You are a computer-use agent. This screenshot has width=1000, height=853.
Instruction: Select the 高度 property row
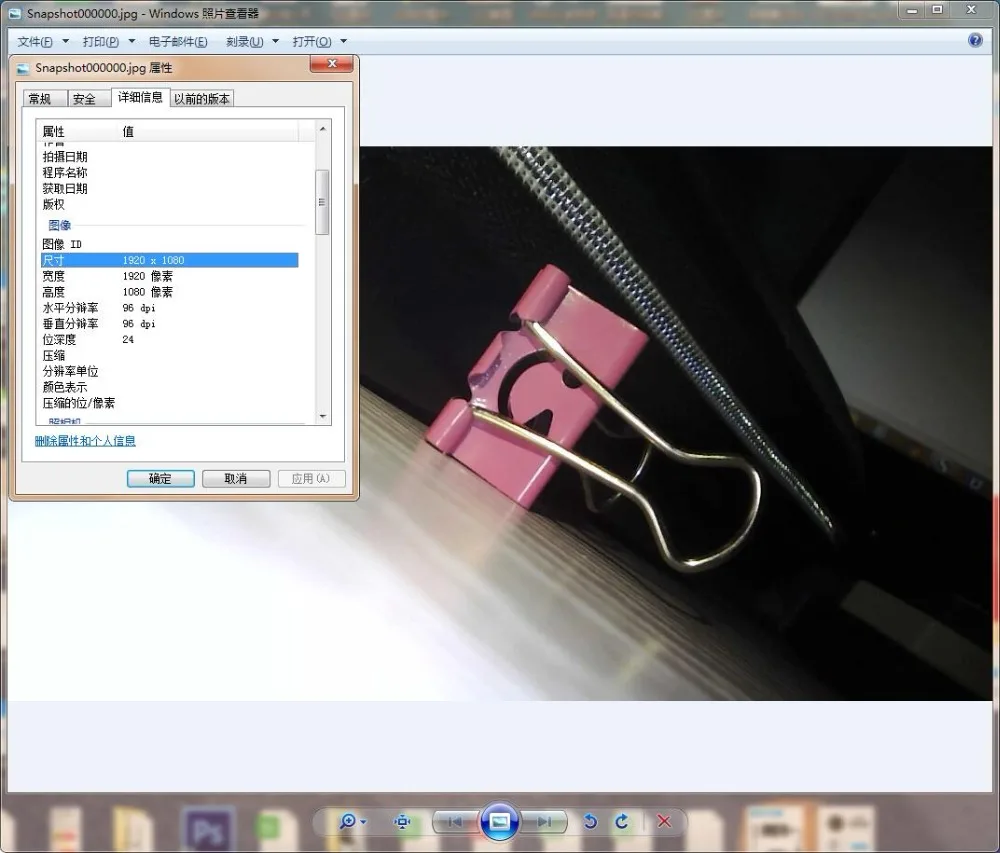[x=169, y=292]
